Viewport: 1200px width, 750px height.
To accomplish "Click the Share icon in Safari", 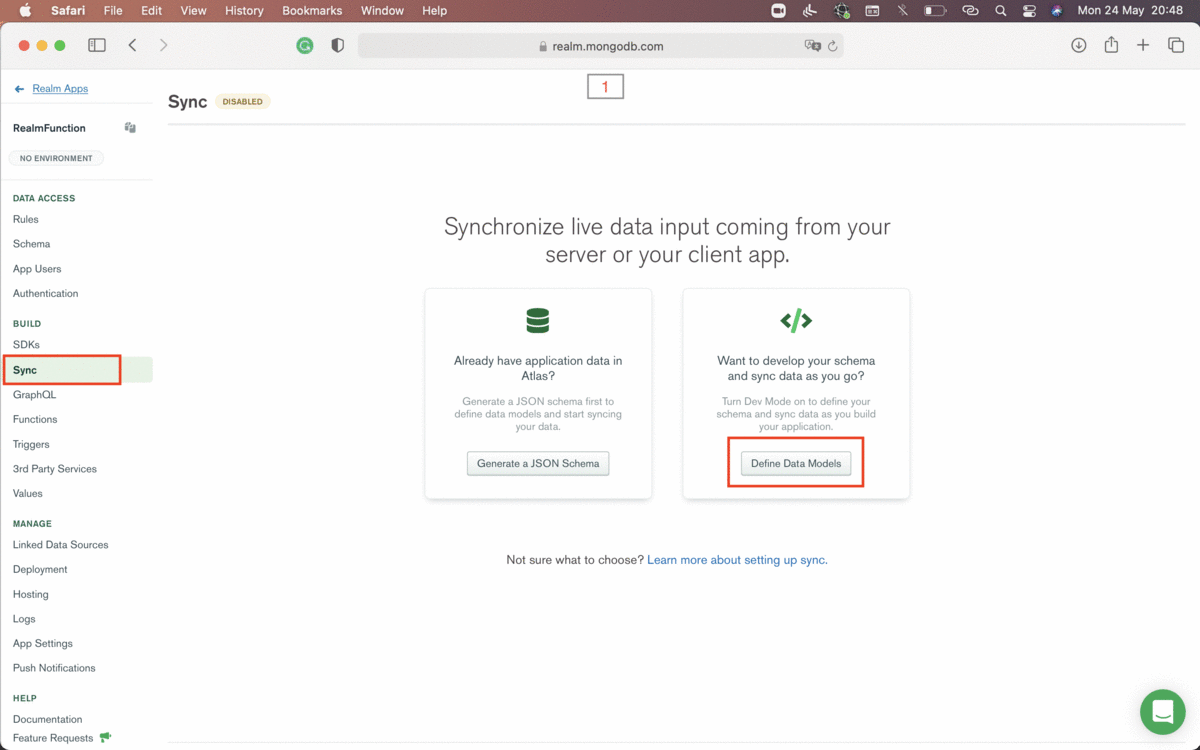I will click(1111, 45).
